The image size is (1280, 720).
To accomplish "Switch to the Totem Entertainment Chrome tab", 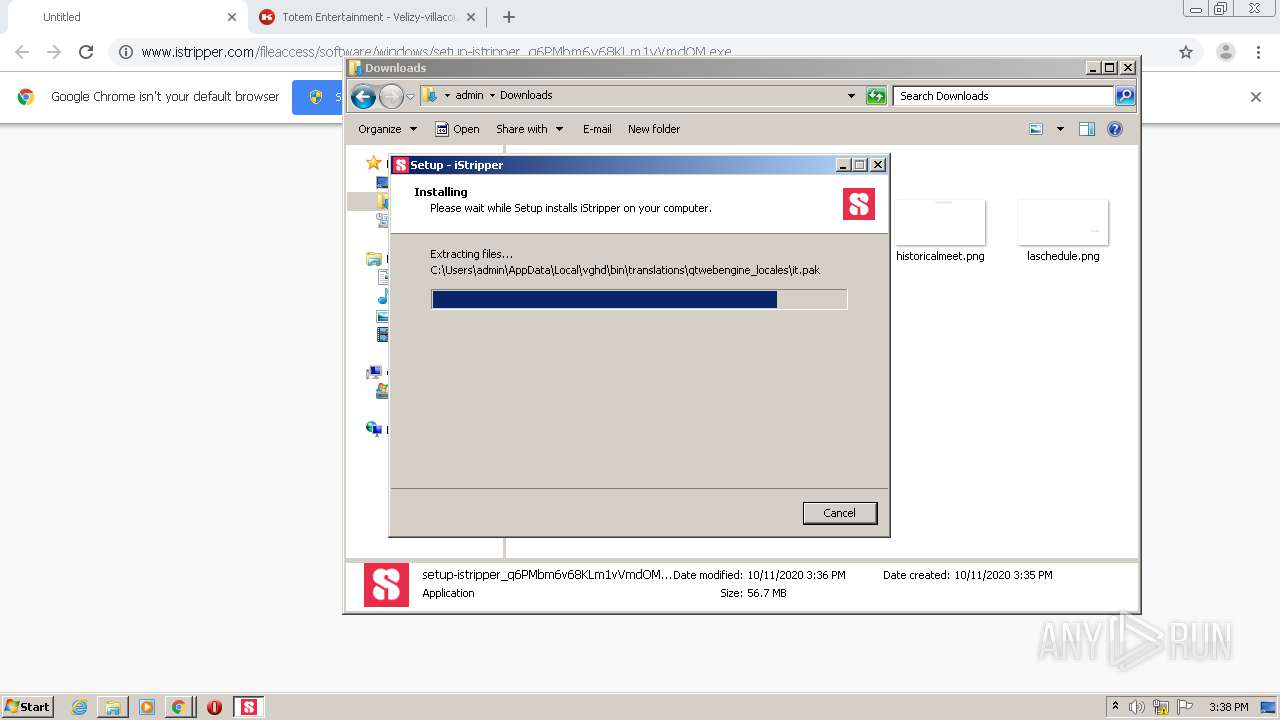I will pyautogui.click(x=368, y=17).
